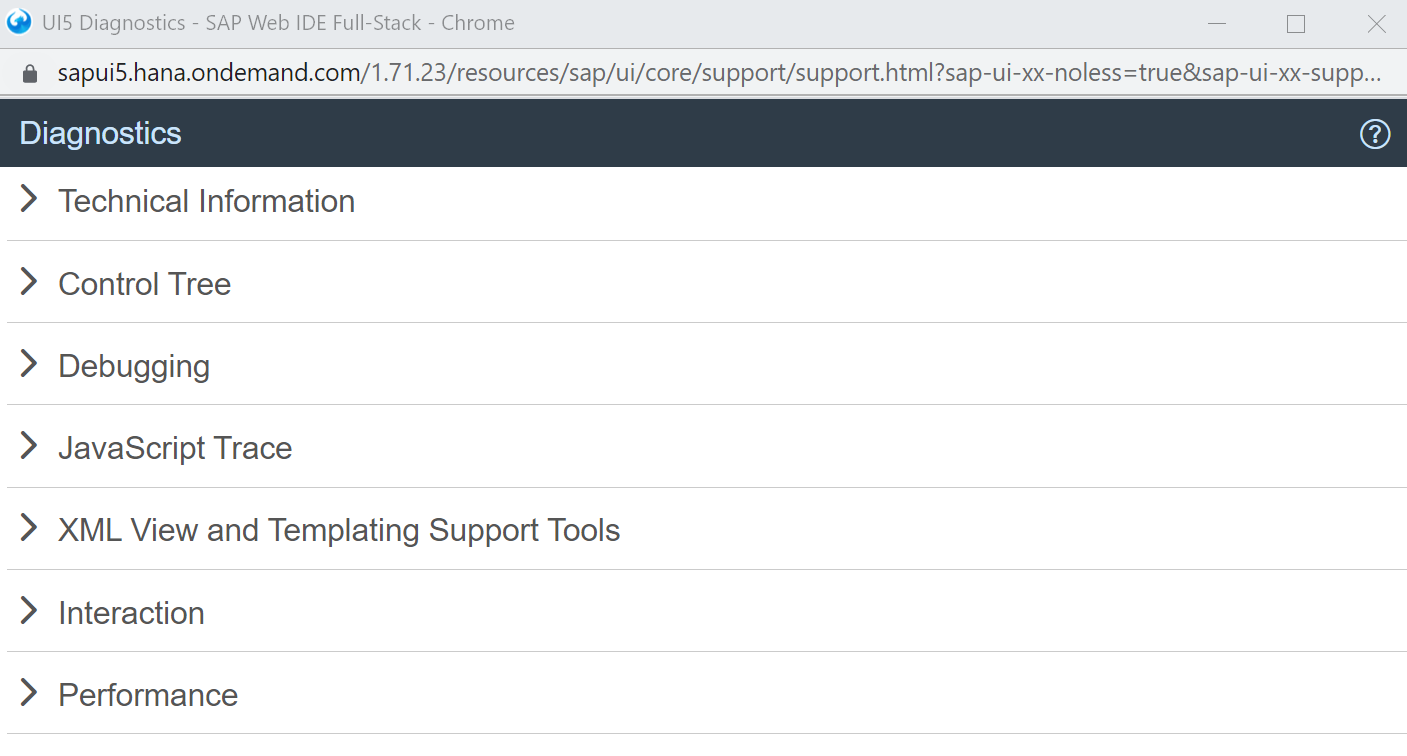Viewport: 1407px width, 756px height.
Task: Expand XML View and Templating chevron
Action: point(29,528)
